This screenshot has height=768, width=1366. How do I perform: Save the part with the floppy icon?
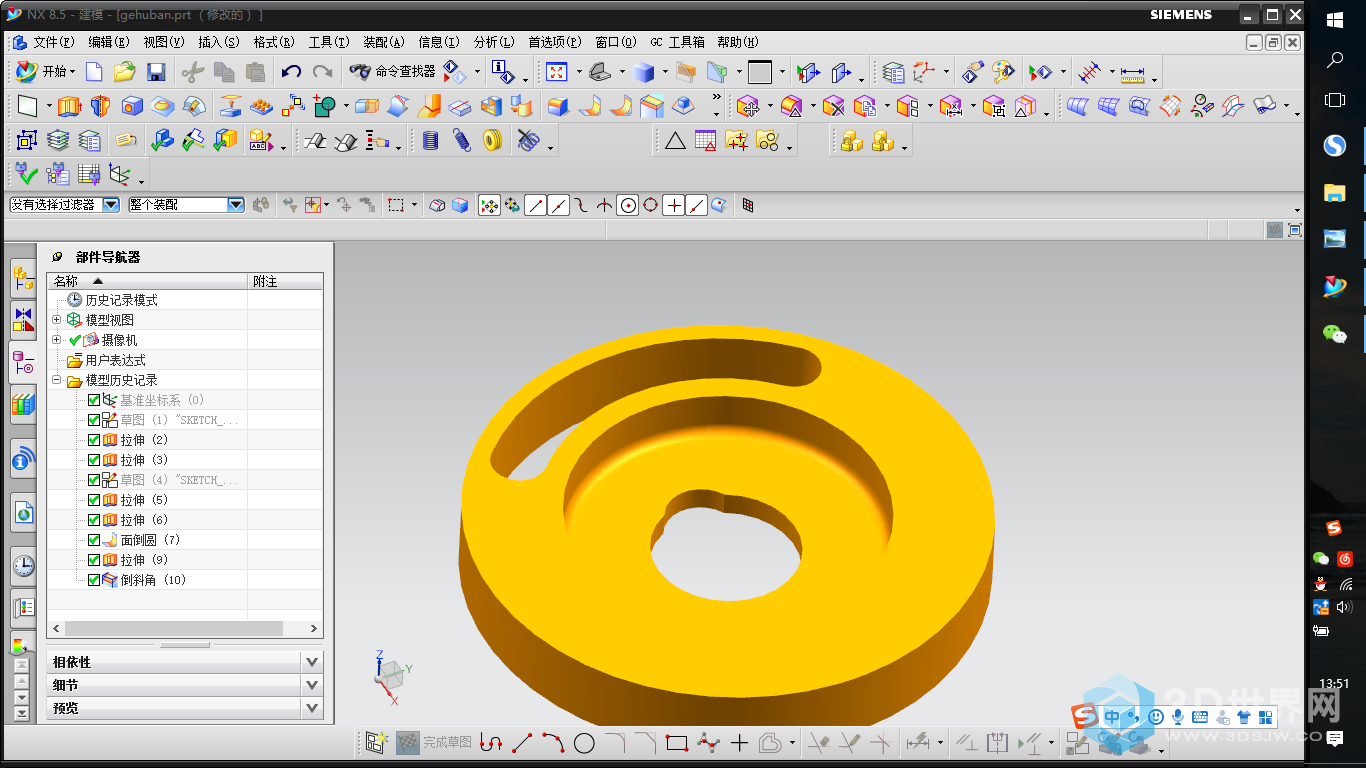click(x=156, y=72)
